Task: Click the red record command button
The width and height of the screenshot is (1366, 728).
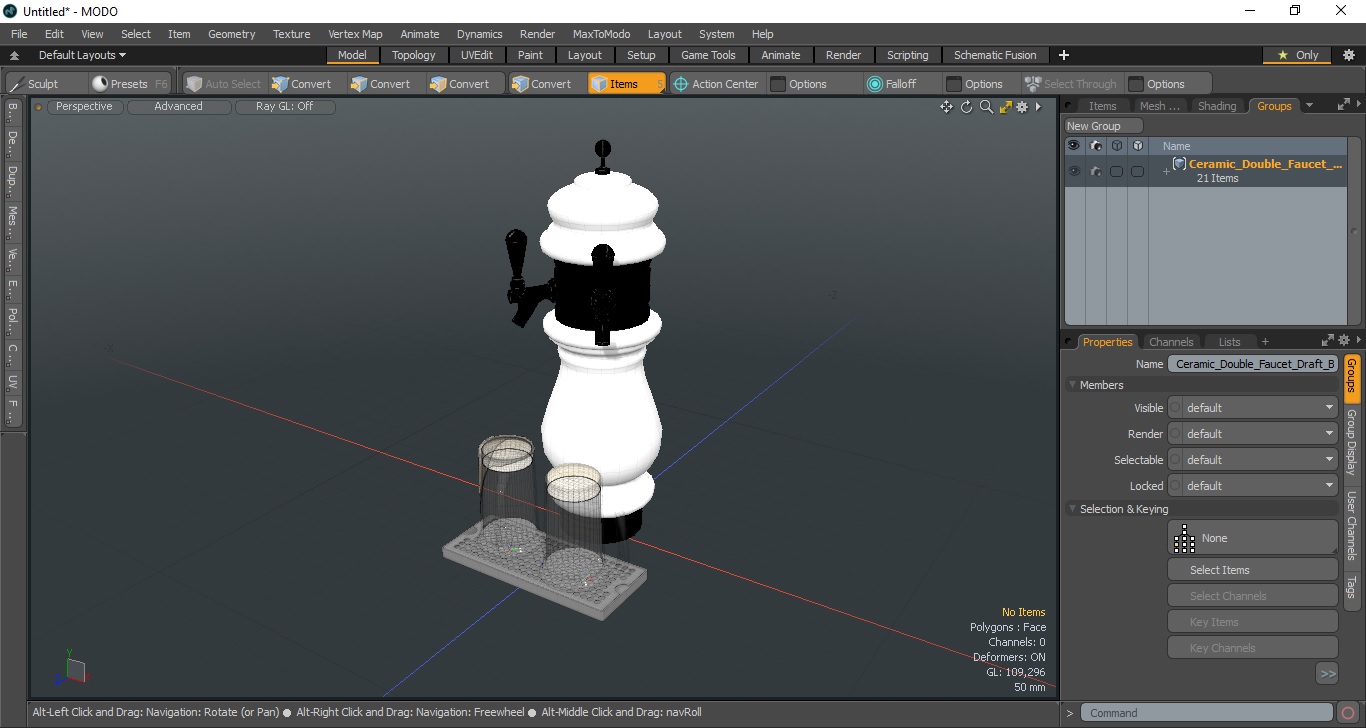Action: tap(1348, 713)
